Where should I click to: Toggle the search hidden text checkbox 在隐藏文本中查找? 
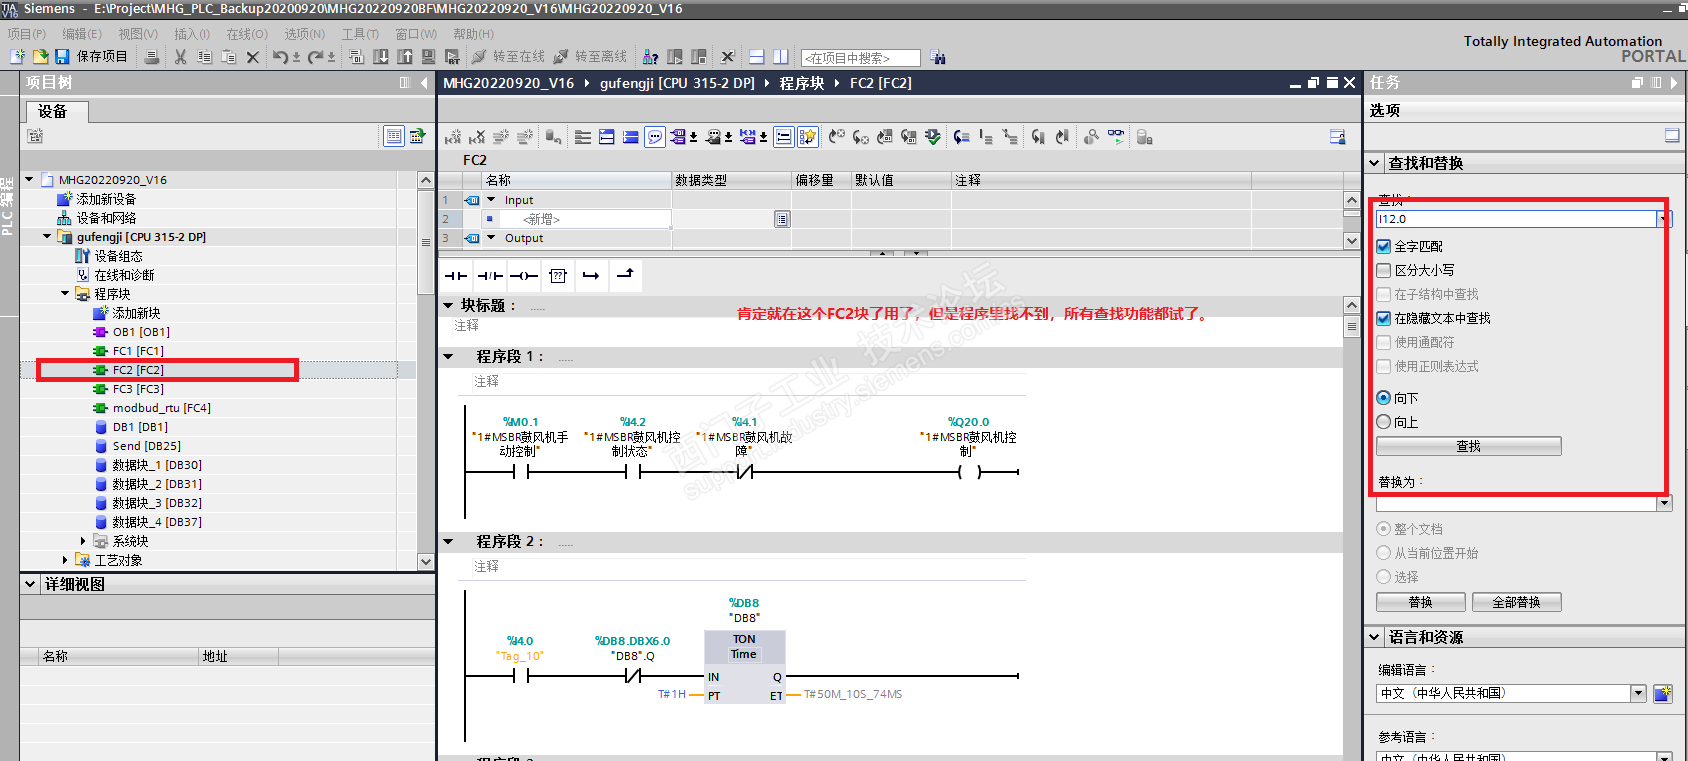point(1384,318)
